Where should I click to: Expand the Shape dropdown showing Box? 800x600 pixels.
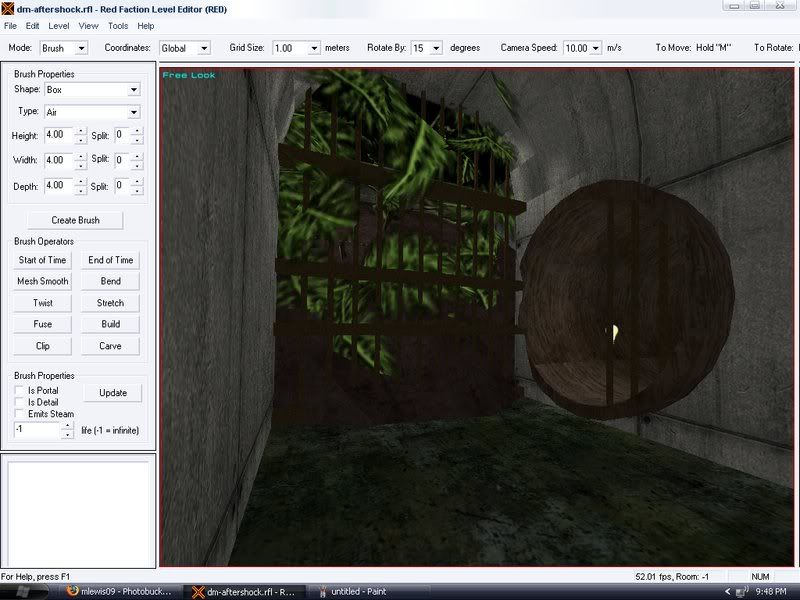pyautogui.click(x=134, y=90)
